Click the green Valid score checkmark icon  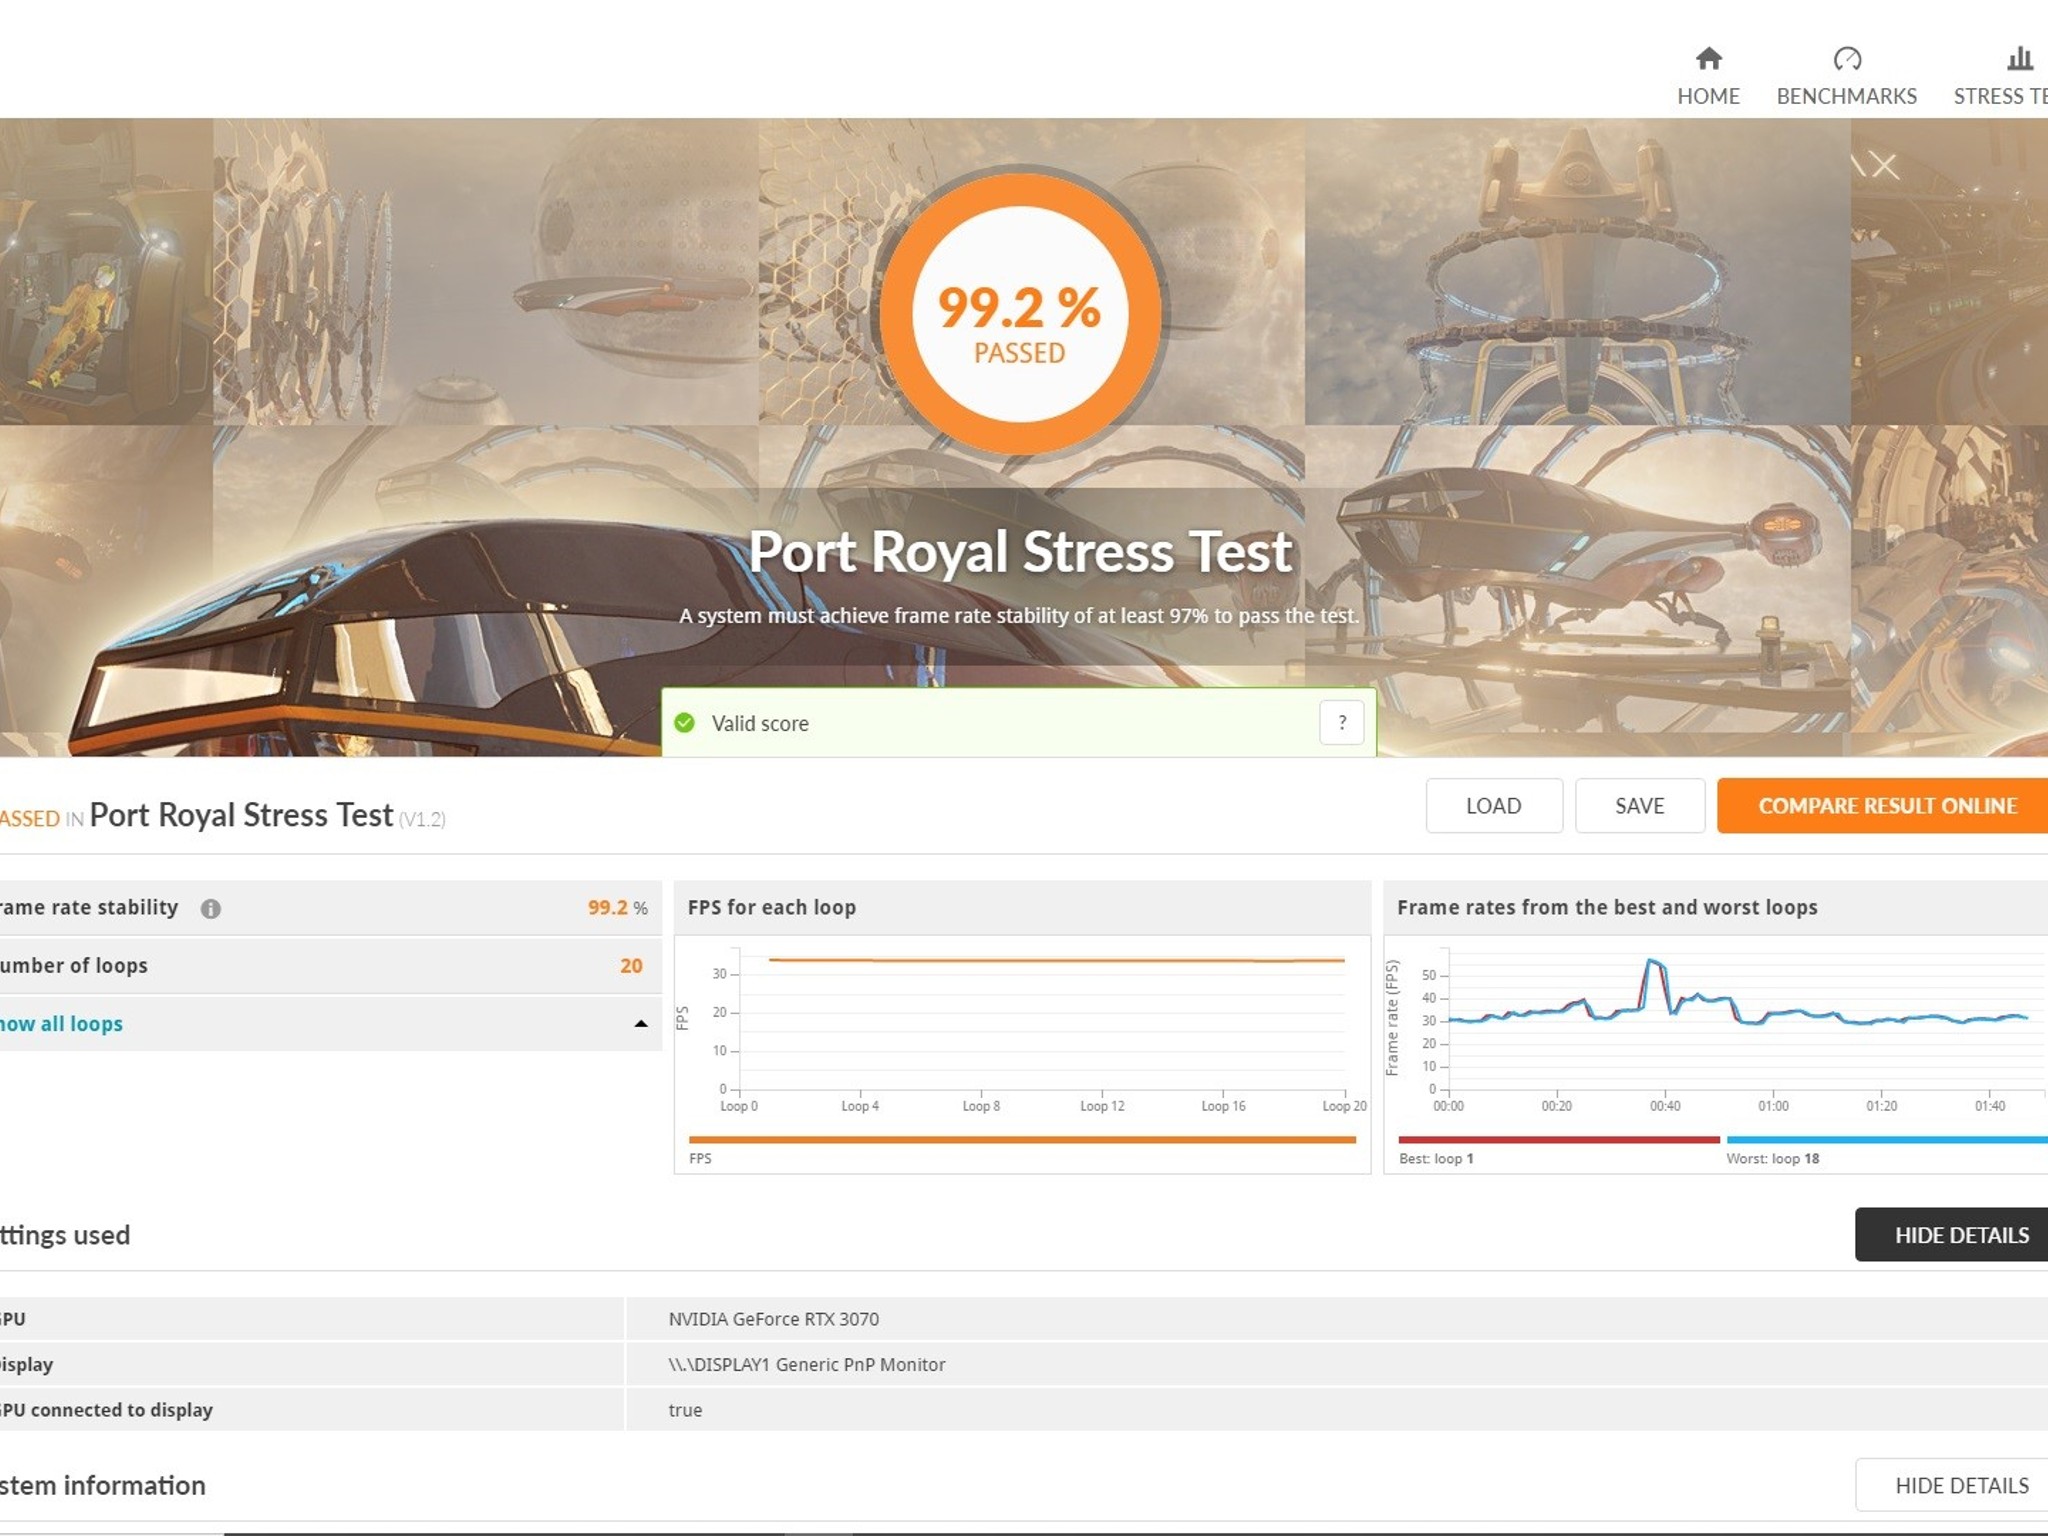684,722
